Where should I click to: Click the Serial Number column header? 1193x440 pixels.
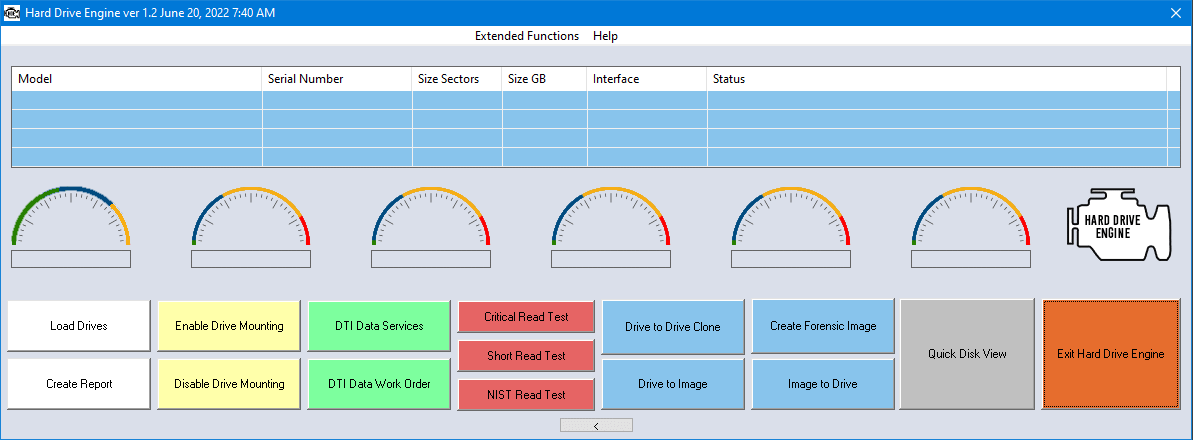pyautogui.click(x=338, y=79)
